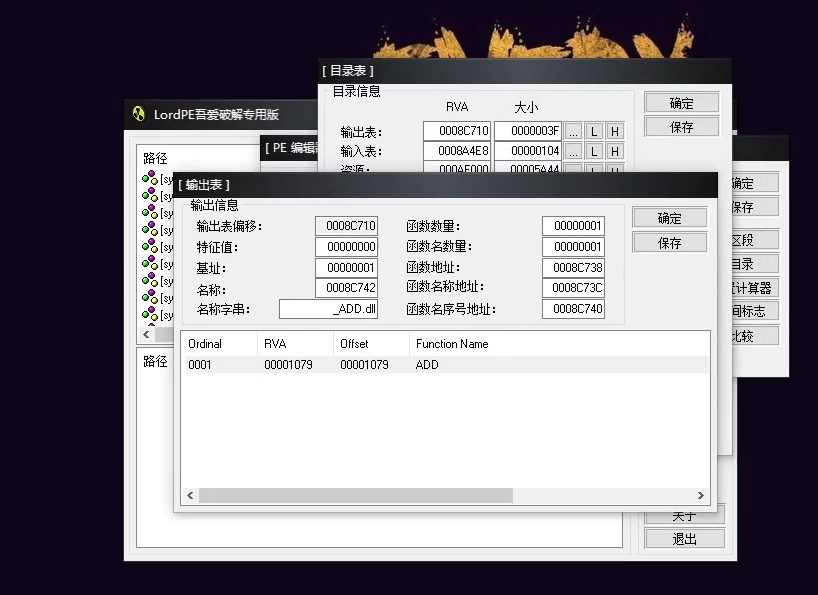Image resolution: width=818 pixels, height=595 pixels.
Task: Click the second process icon in 路径 list
Action: (x=150, y=195)
